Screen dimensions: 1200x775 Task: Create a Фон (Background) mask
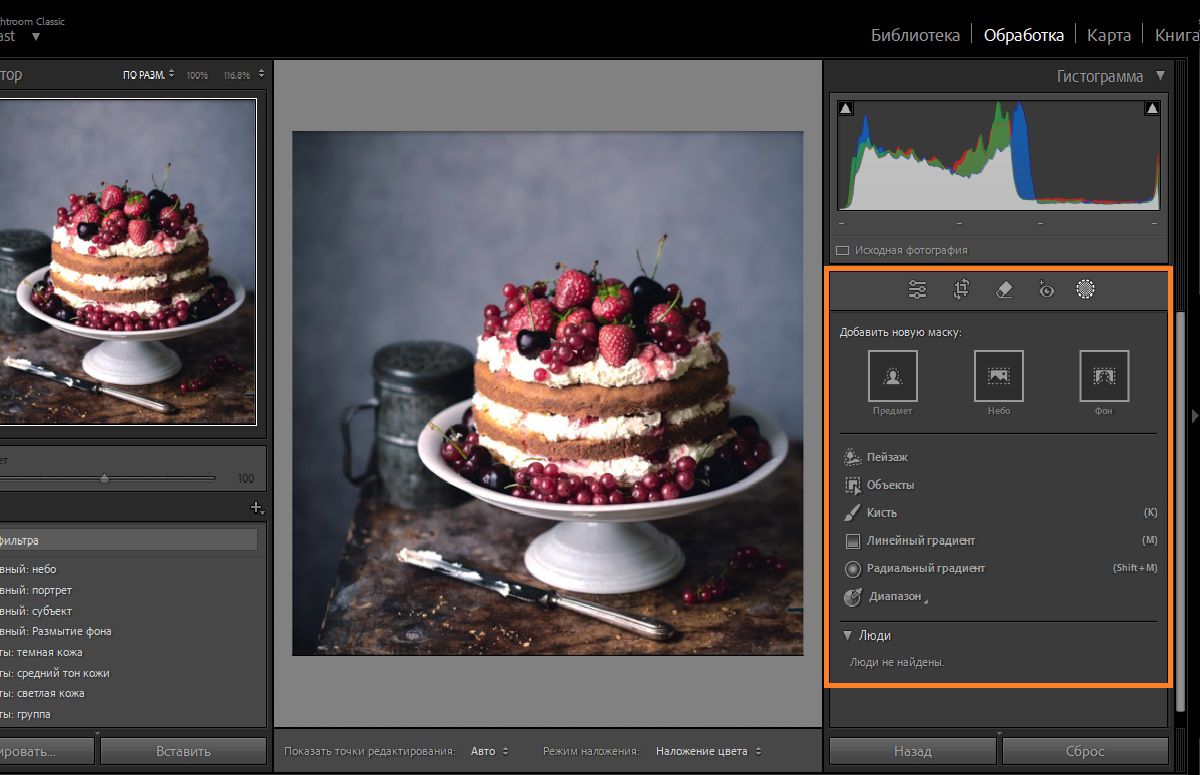(1104, 376)
